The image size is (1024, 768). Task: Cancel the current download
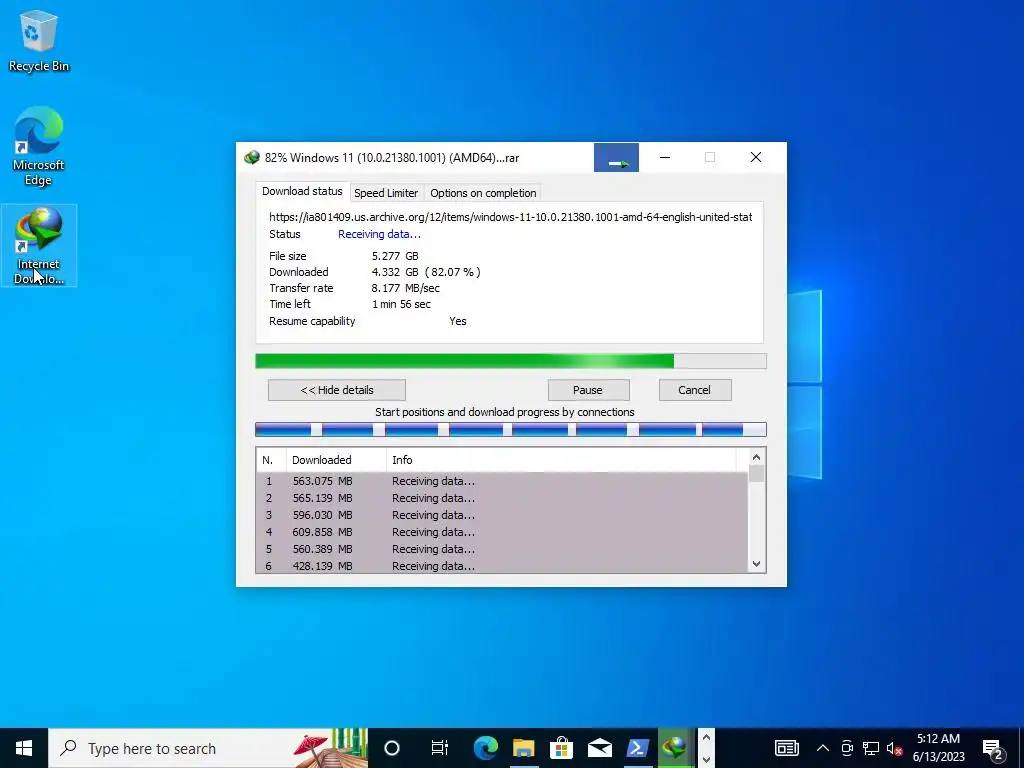pos(695,390)
